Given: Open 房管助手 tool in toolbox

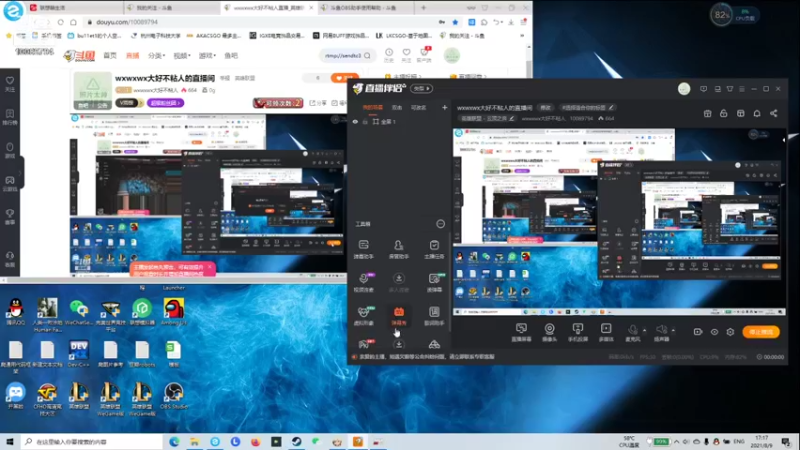Looking at the screenshot, I should coord(398,249).
